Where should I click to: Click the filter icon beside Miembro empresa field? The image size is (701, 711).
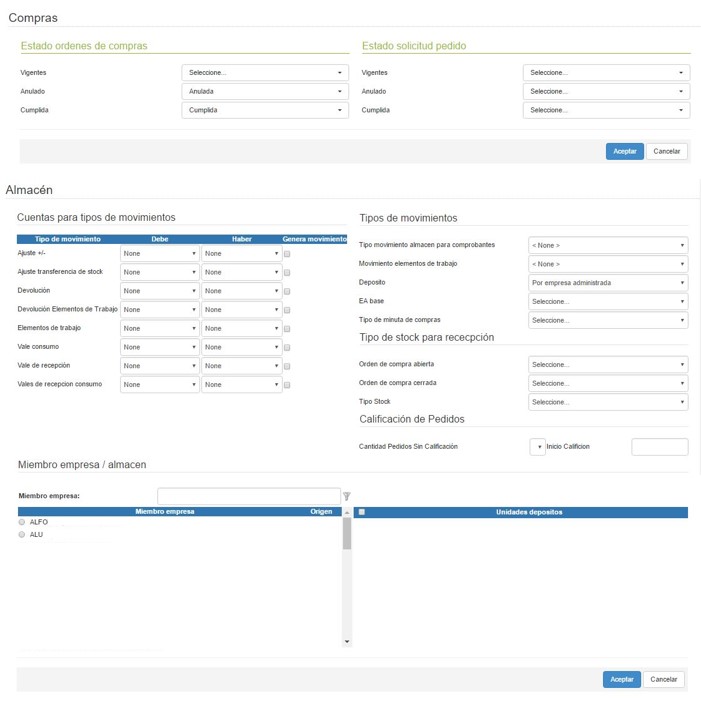pos(347,496)
